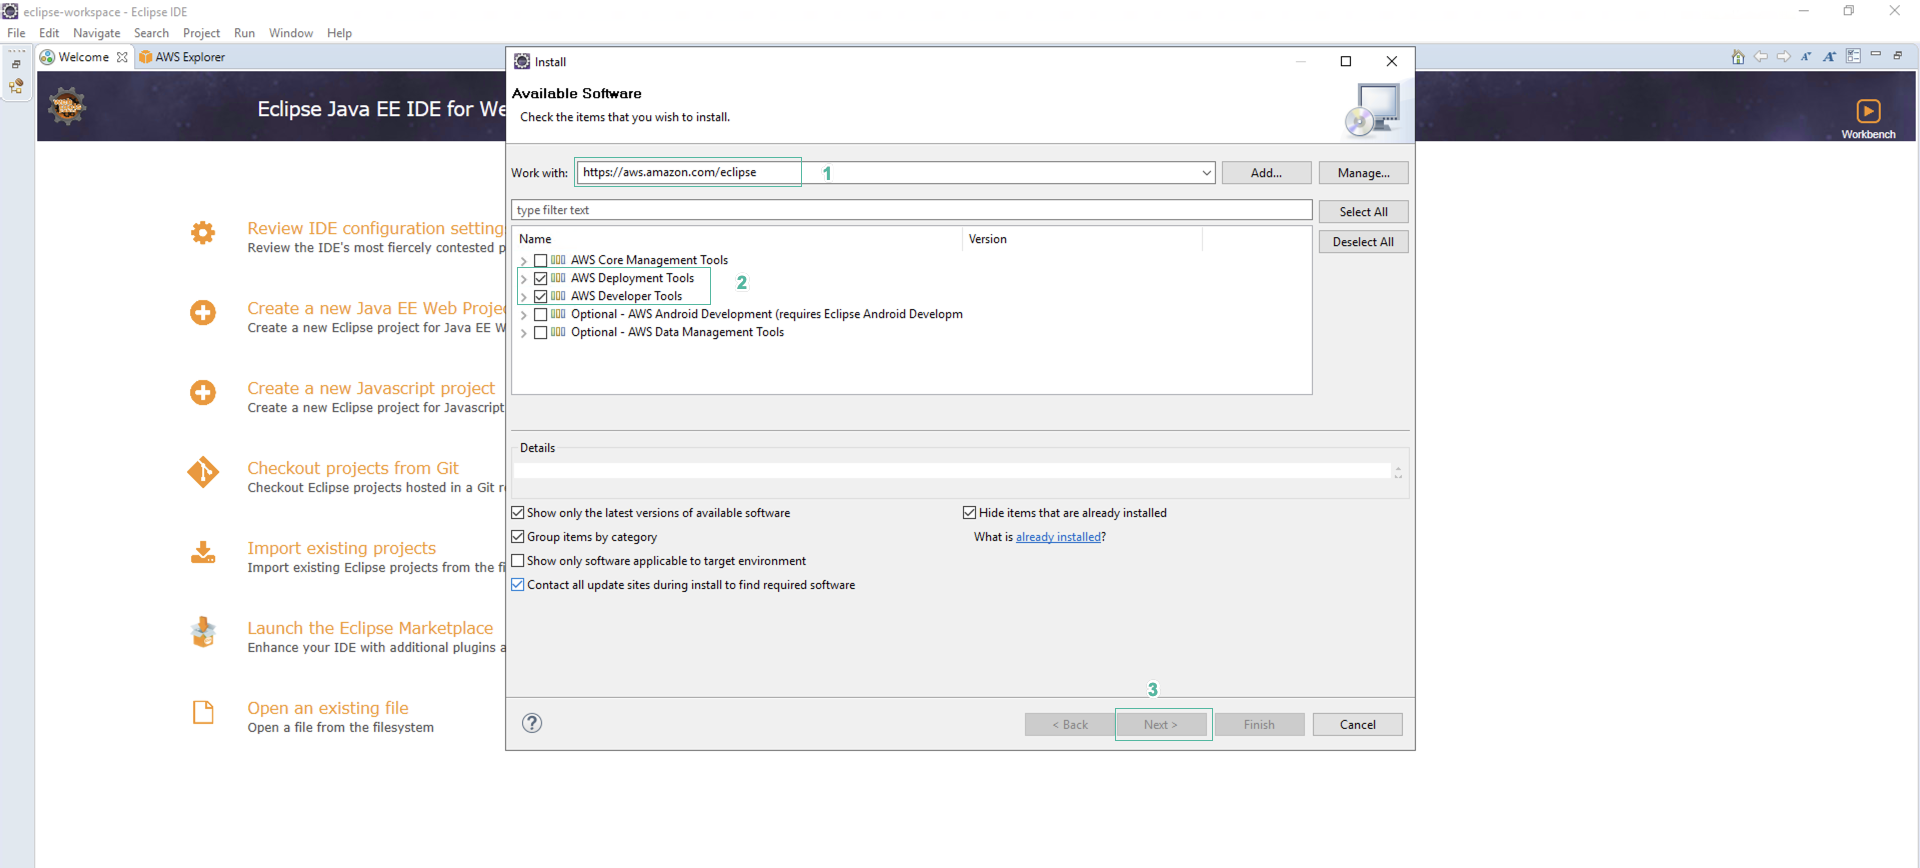The image size is (1920, 868).
Task: Expand the AWS Core Management Tools node
Action: (523, 261)
